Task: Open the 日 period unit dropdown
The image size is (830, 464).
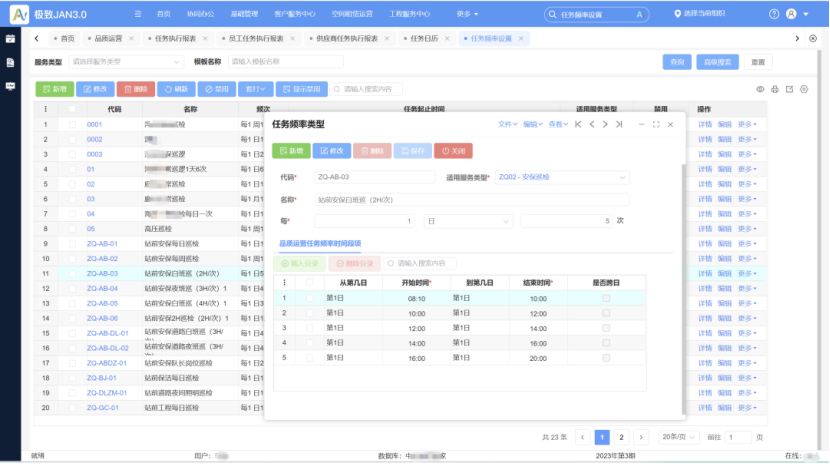Action: [x=468, y=221]
